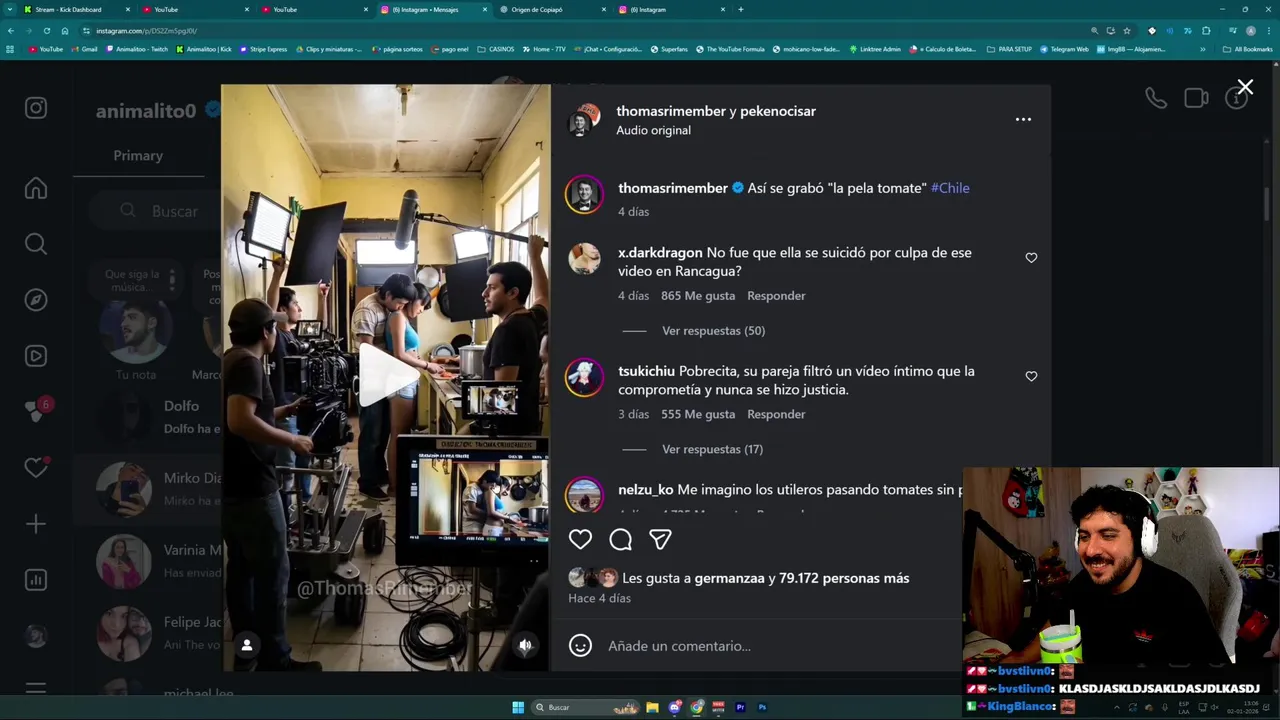This screenshot has width=1280, height=720.
Task: Share the post with the paper-plane icon
Action: pyautogui.click(x=660, y=540)
